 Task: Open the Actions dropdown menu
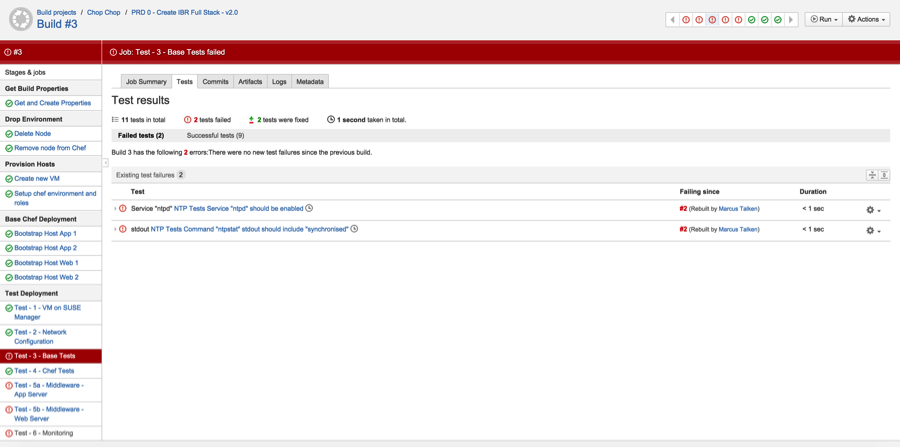coord(866,19)
